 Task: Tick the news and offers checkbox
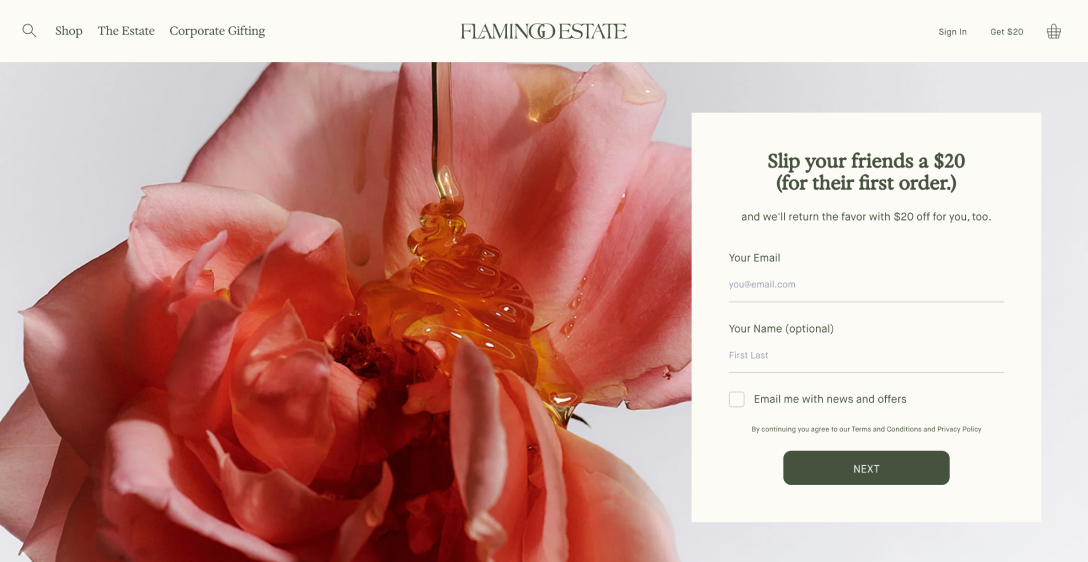(737, 399)
